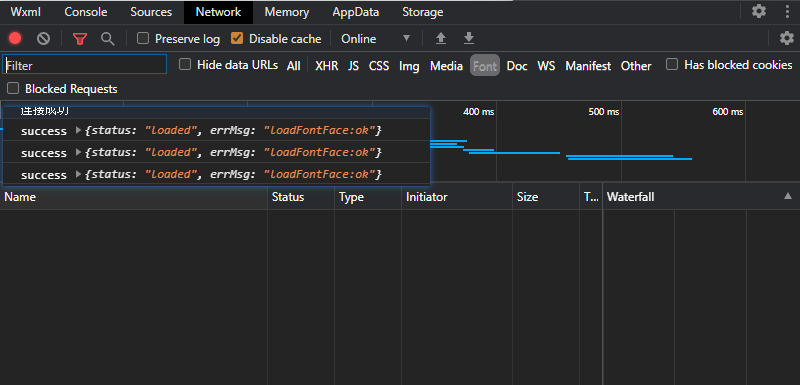Filter requests by XHR type

pyautogui.click(x=327, y=66)
